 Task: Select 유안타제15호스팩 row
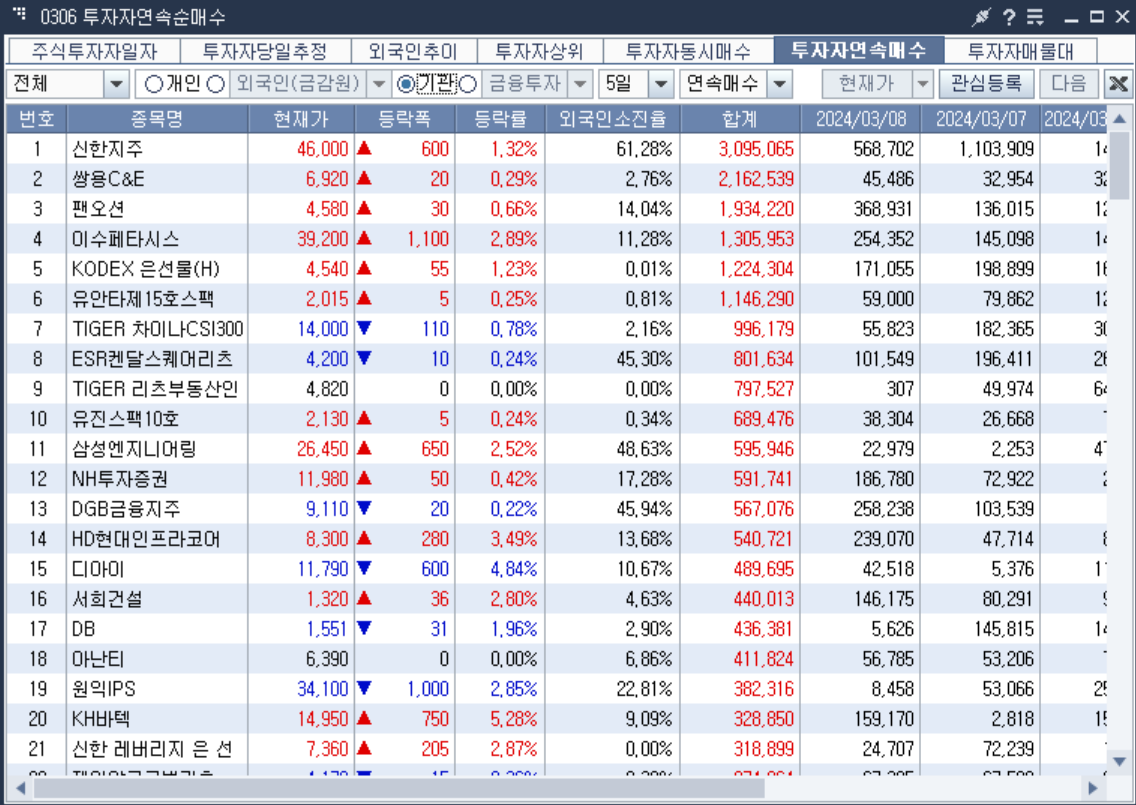click(556, 299)
